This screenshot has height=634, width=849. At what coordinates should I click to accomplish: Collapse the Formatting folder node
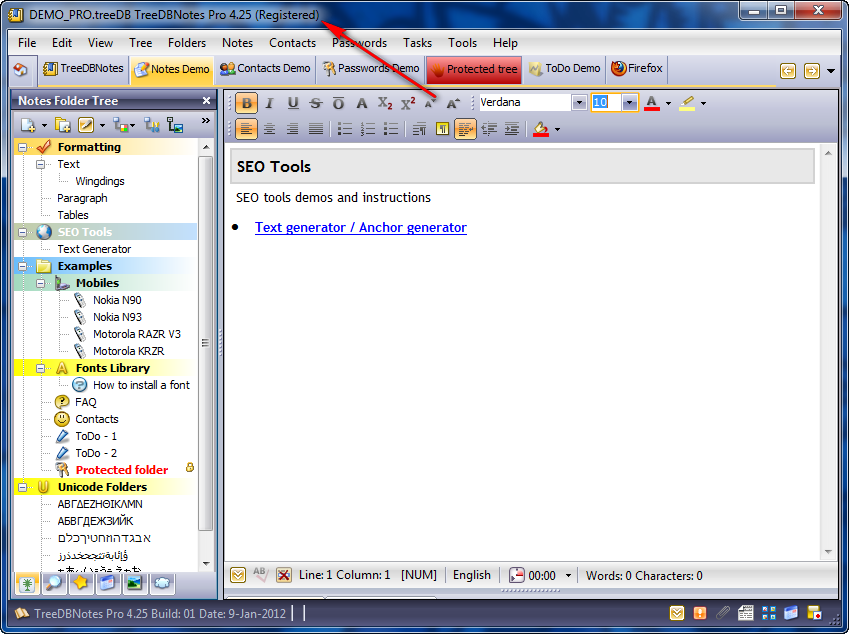[22, 147]
